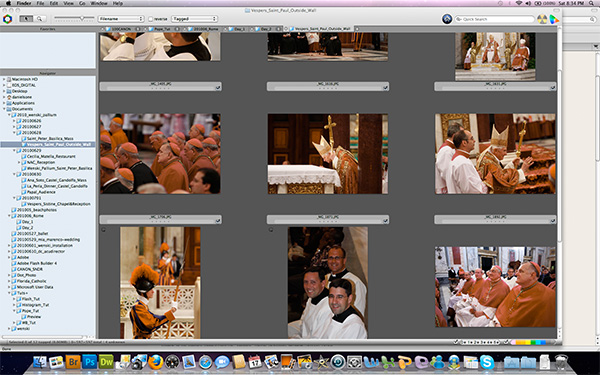Image resolution: width=600 pixels, height=375 pixels.
Task: Open the Edit menu
Action: click(x=54, y=3)
